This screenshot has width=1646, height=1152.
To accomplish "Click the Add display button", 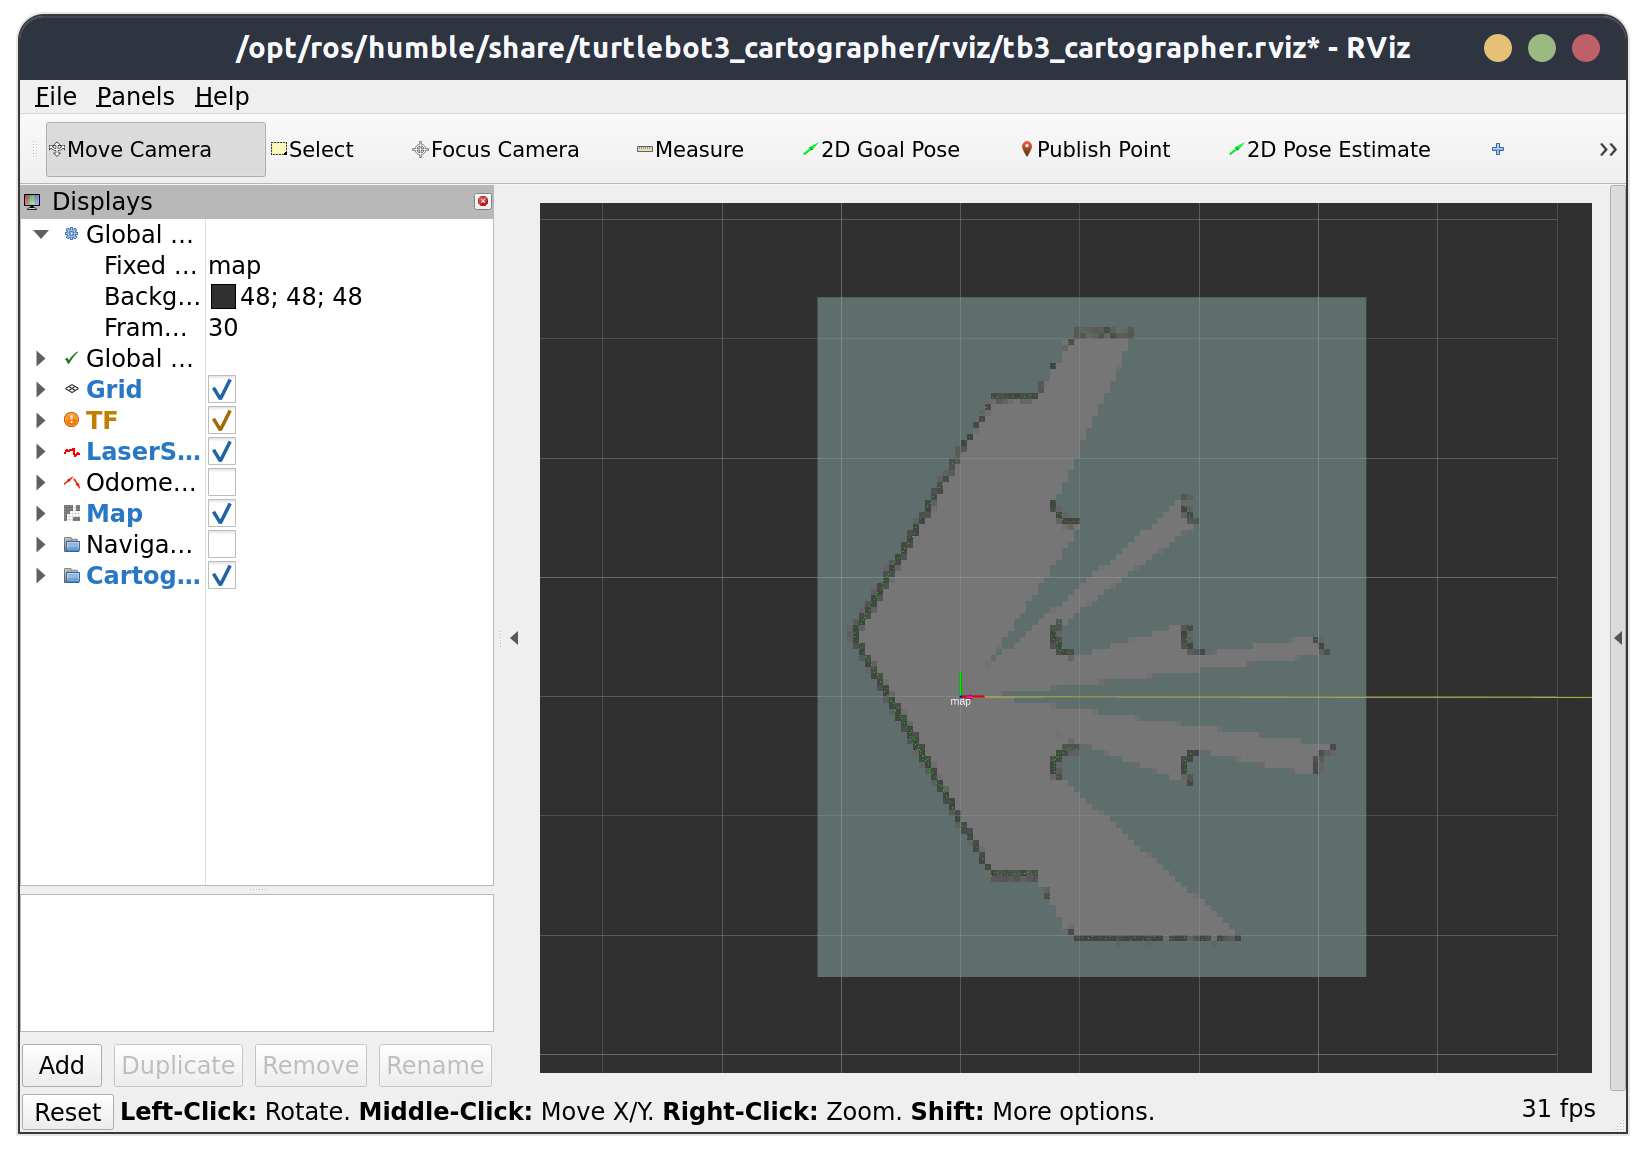I will coord(62,1066).
